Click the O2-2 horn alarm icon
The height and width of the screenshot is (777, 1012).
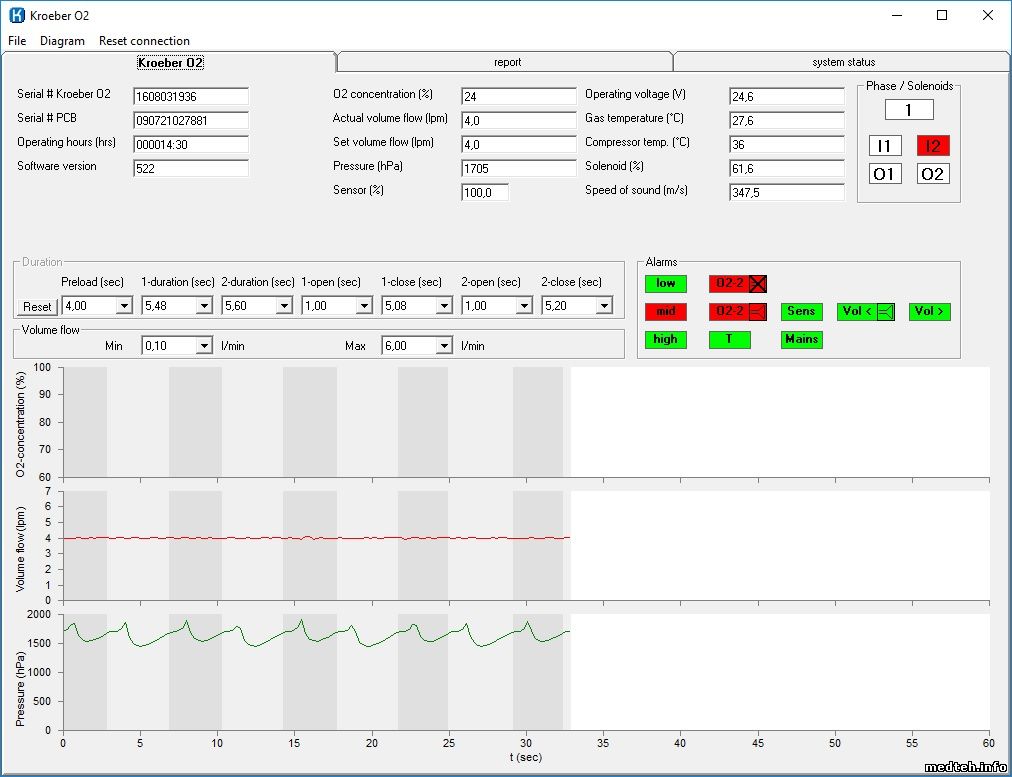[x=758, y=312]
